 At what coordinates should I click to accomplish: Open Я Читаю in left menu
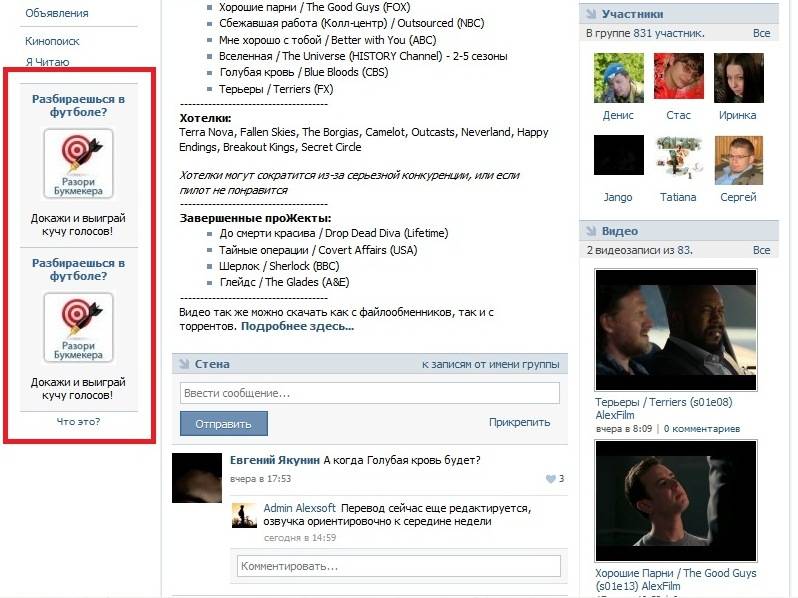click(x=47, y=62)
